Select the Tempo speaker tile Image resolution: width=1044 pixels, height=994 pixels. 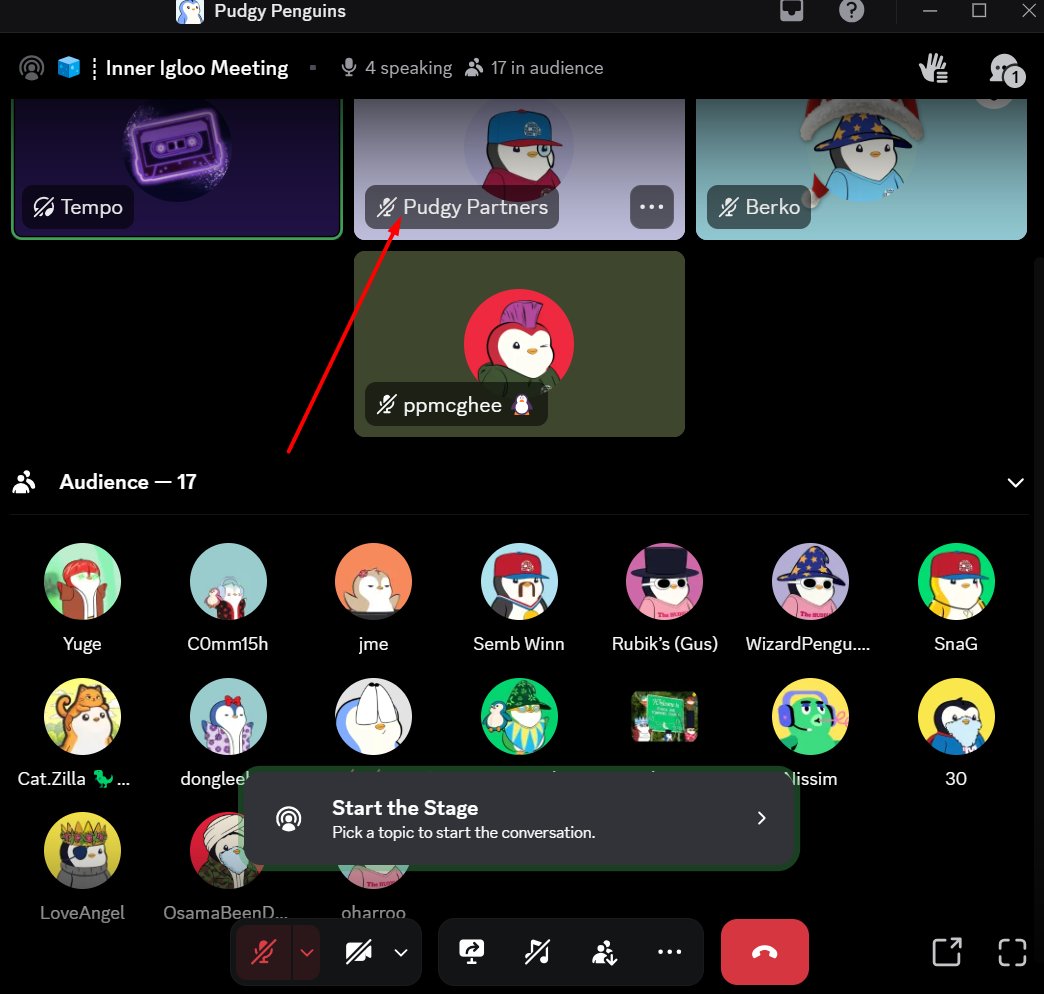tap(177, 168)
